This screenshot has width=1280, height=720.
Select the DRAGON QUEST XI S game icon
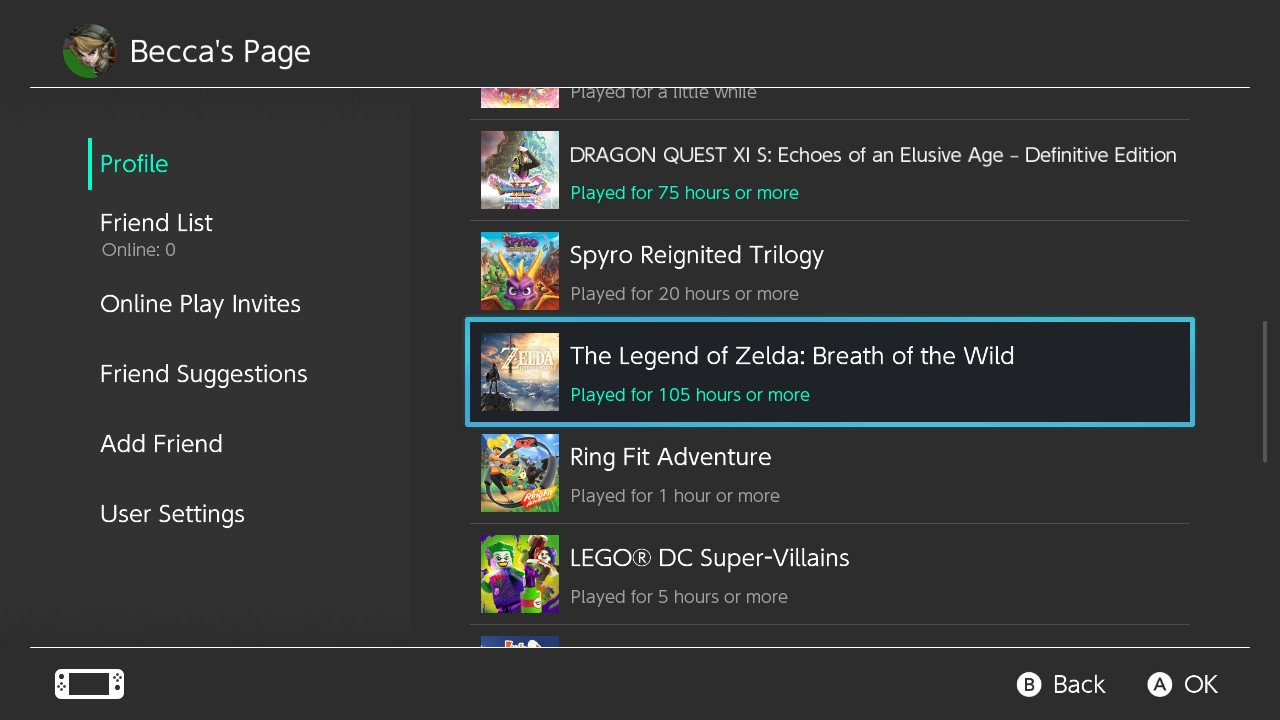pos(519,170)
